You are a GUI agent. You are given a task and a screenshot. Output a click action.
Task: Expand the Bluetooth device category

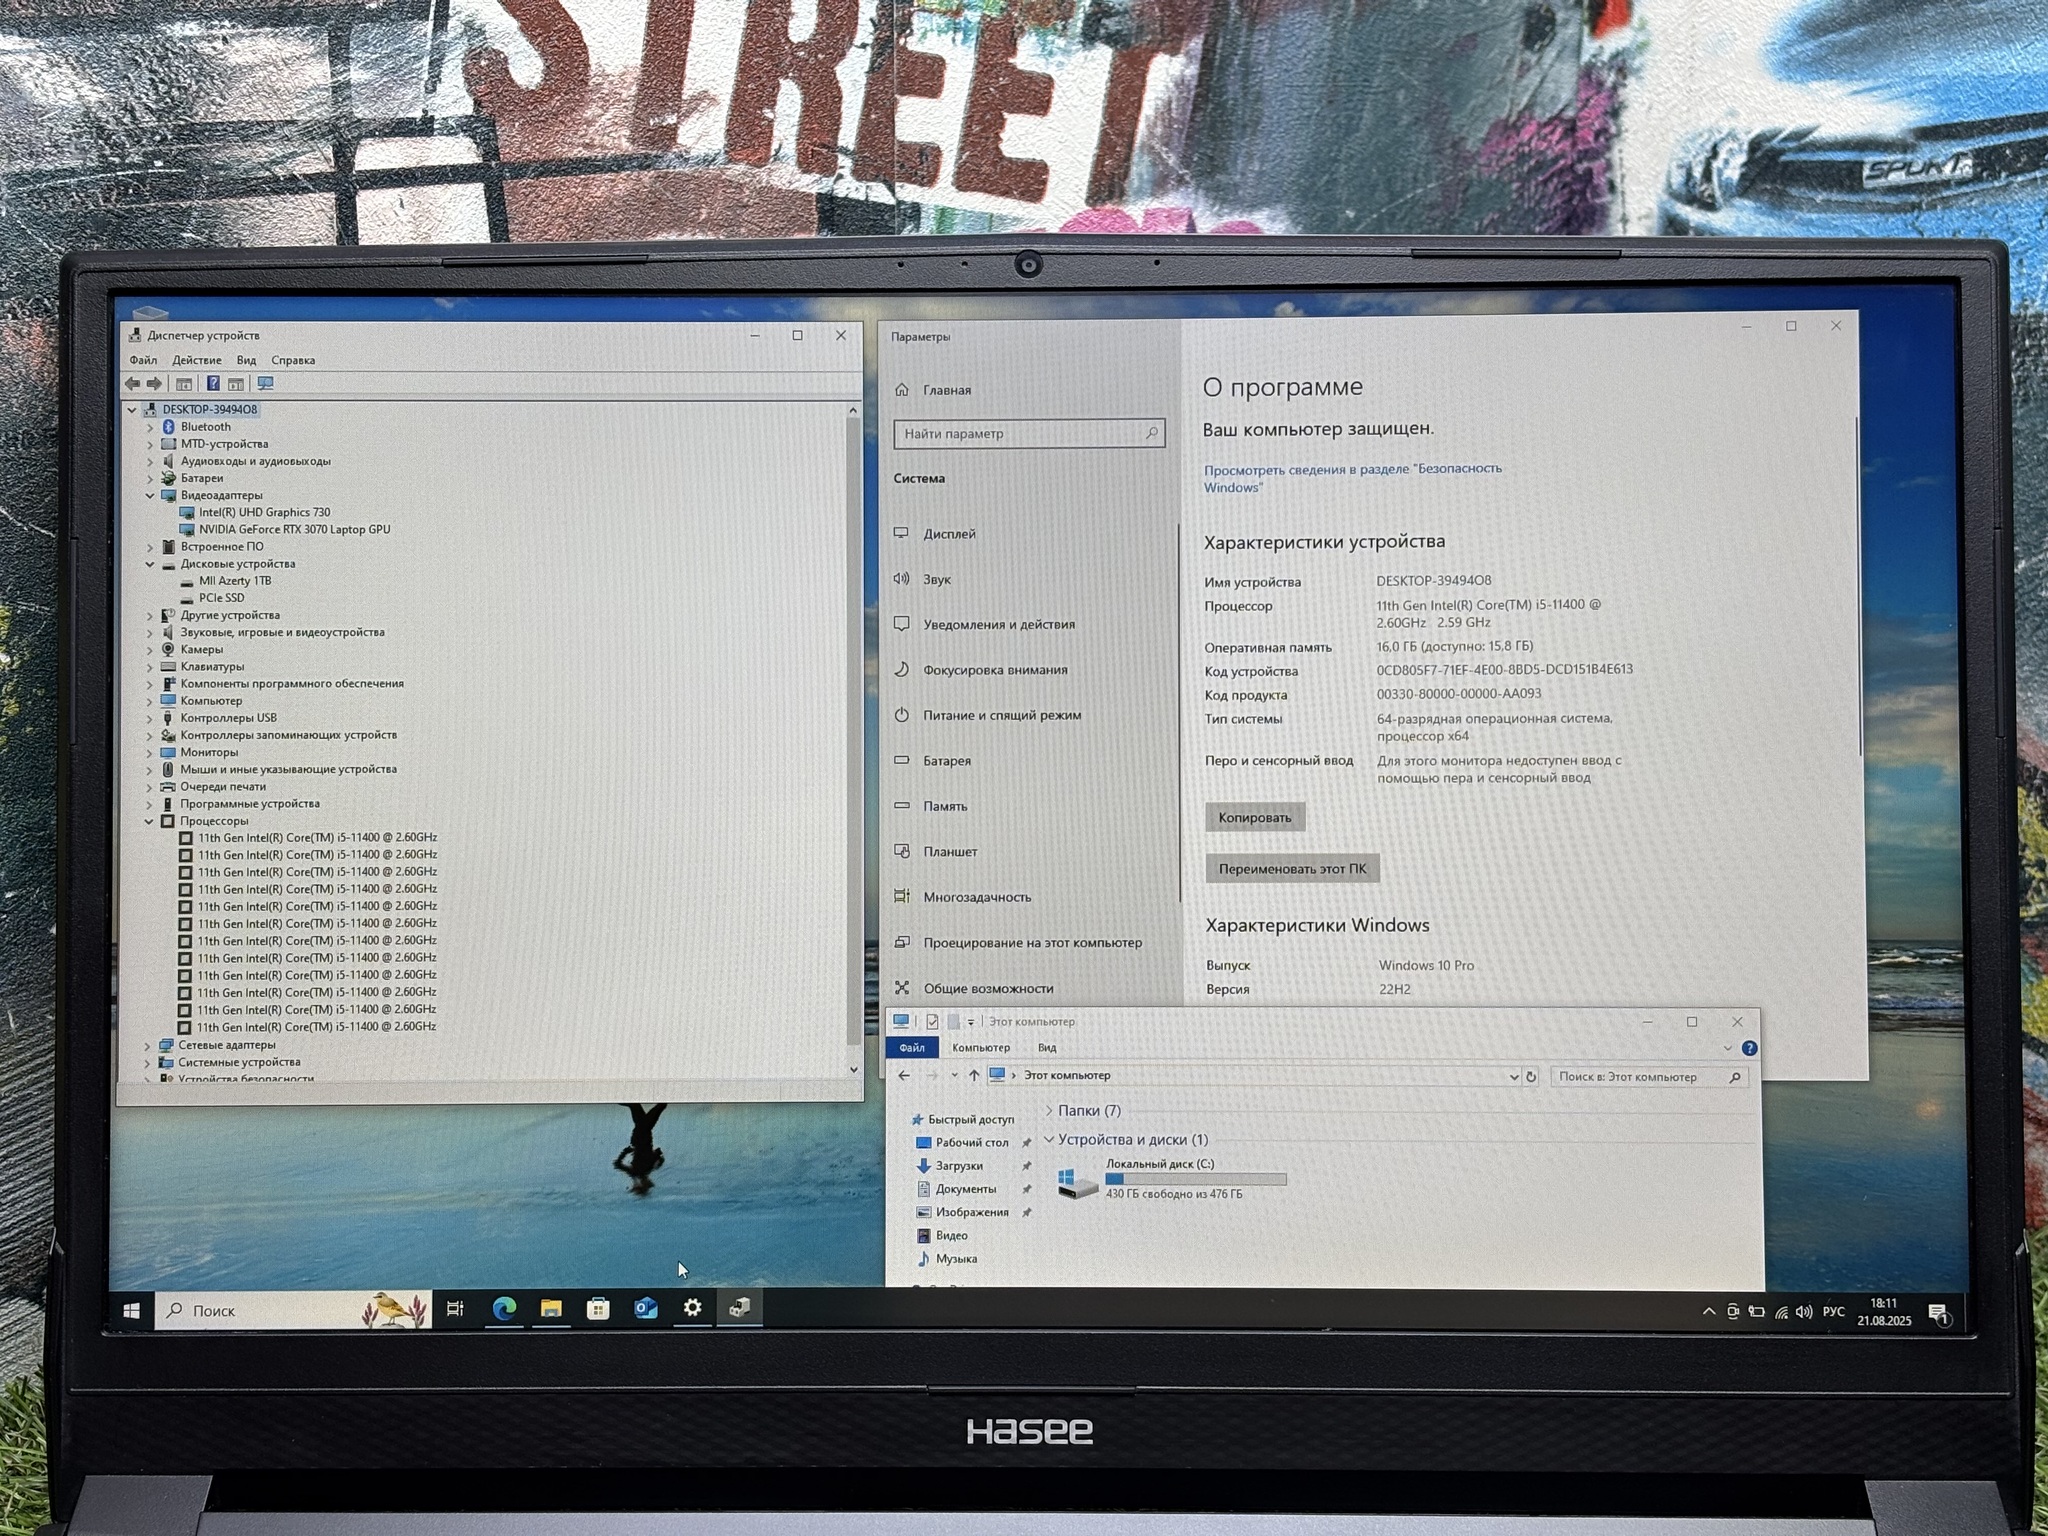(x=151, y=427)
